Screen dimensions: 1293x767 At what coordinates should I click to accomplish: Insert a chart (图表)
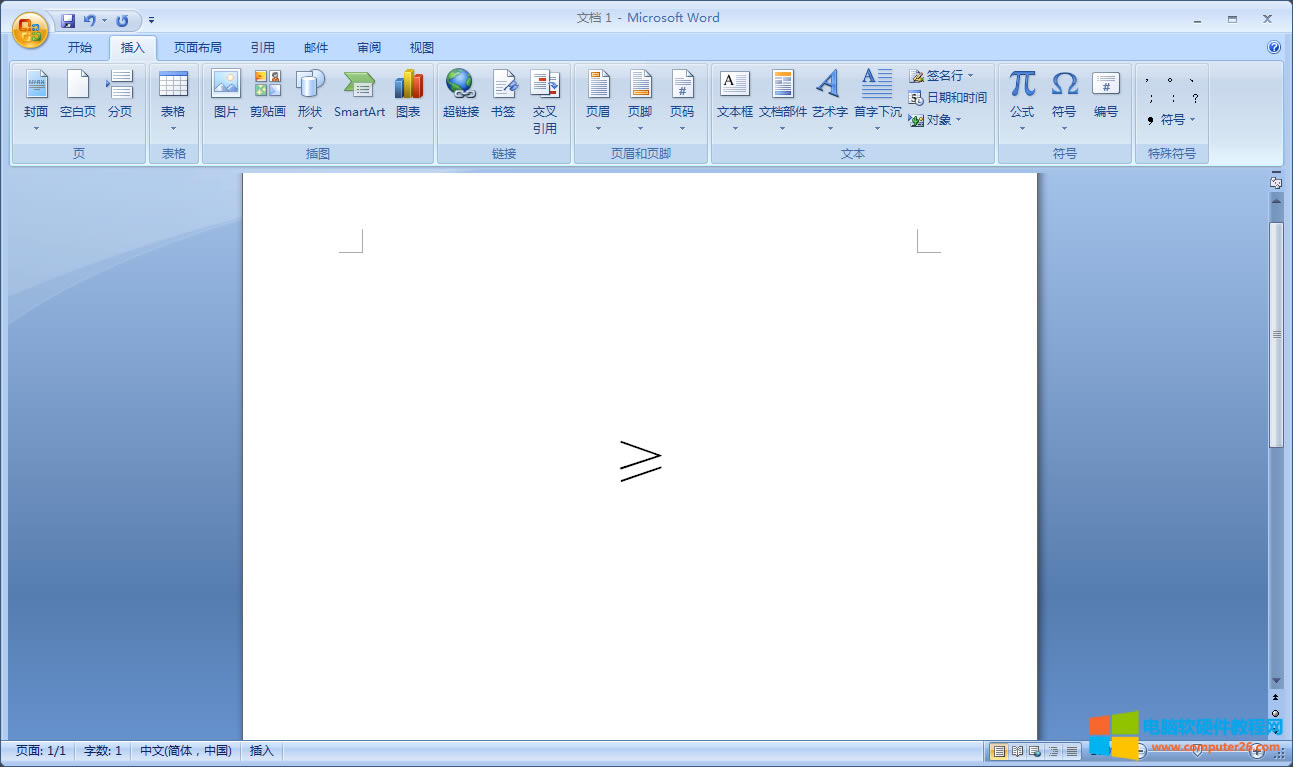point(408,95)
